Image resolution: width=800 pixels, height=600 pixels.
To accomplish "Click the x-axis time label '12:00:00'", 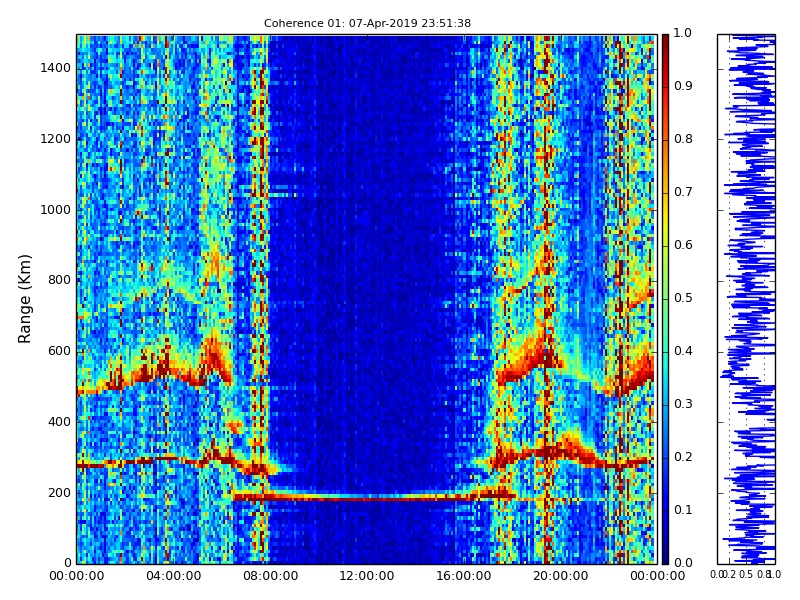I will coord(367,576).
